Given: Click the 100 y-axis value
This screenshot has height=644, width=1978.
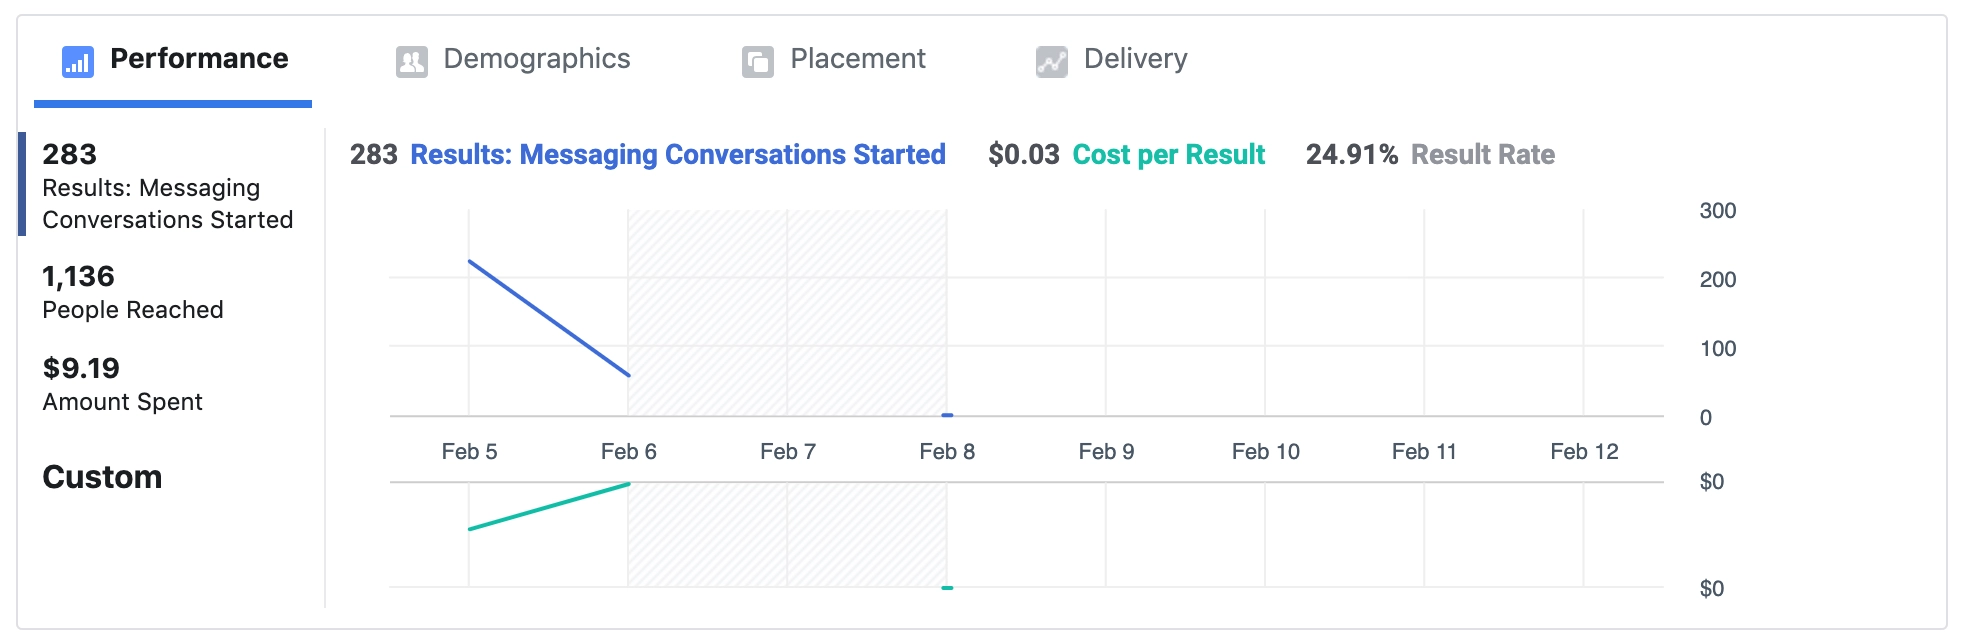Looking at the screenshot, I should coord(1718,349).
